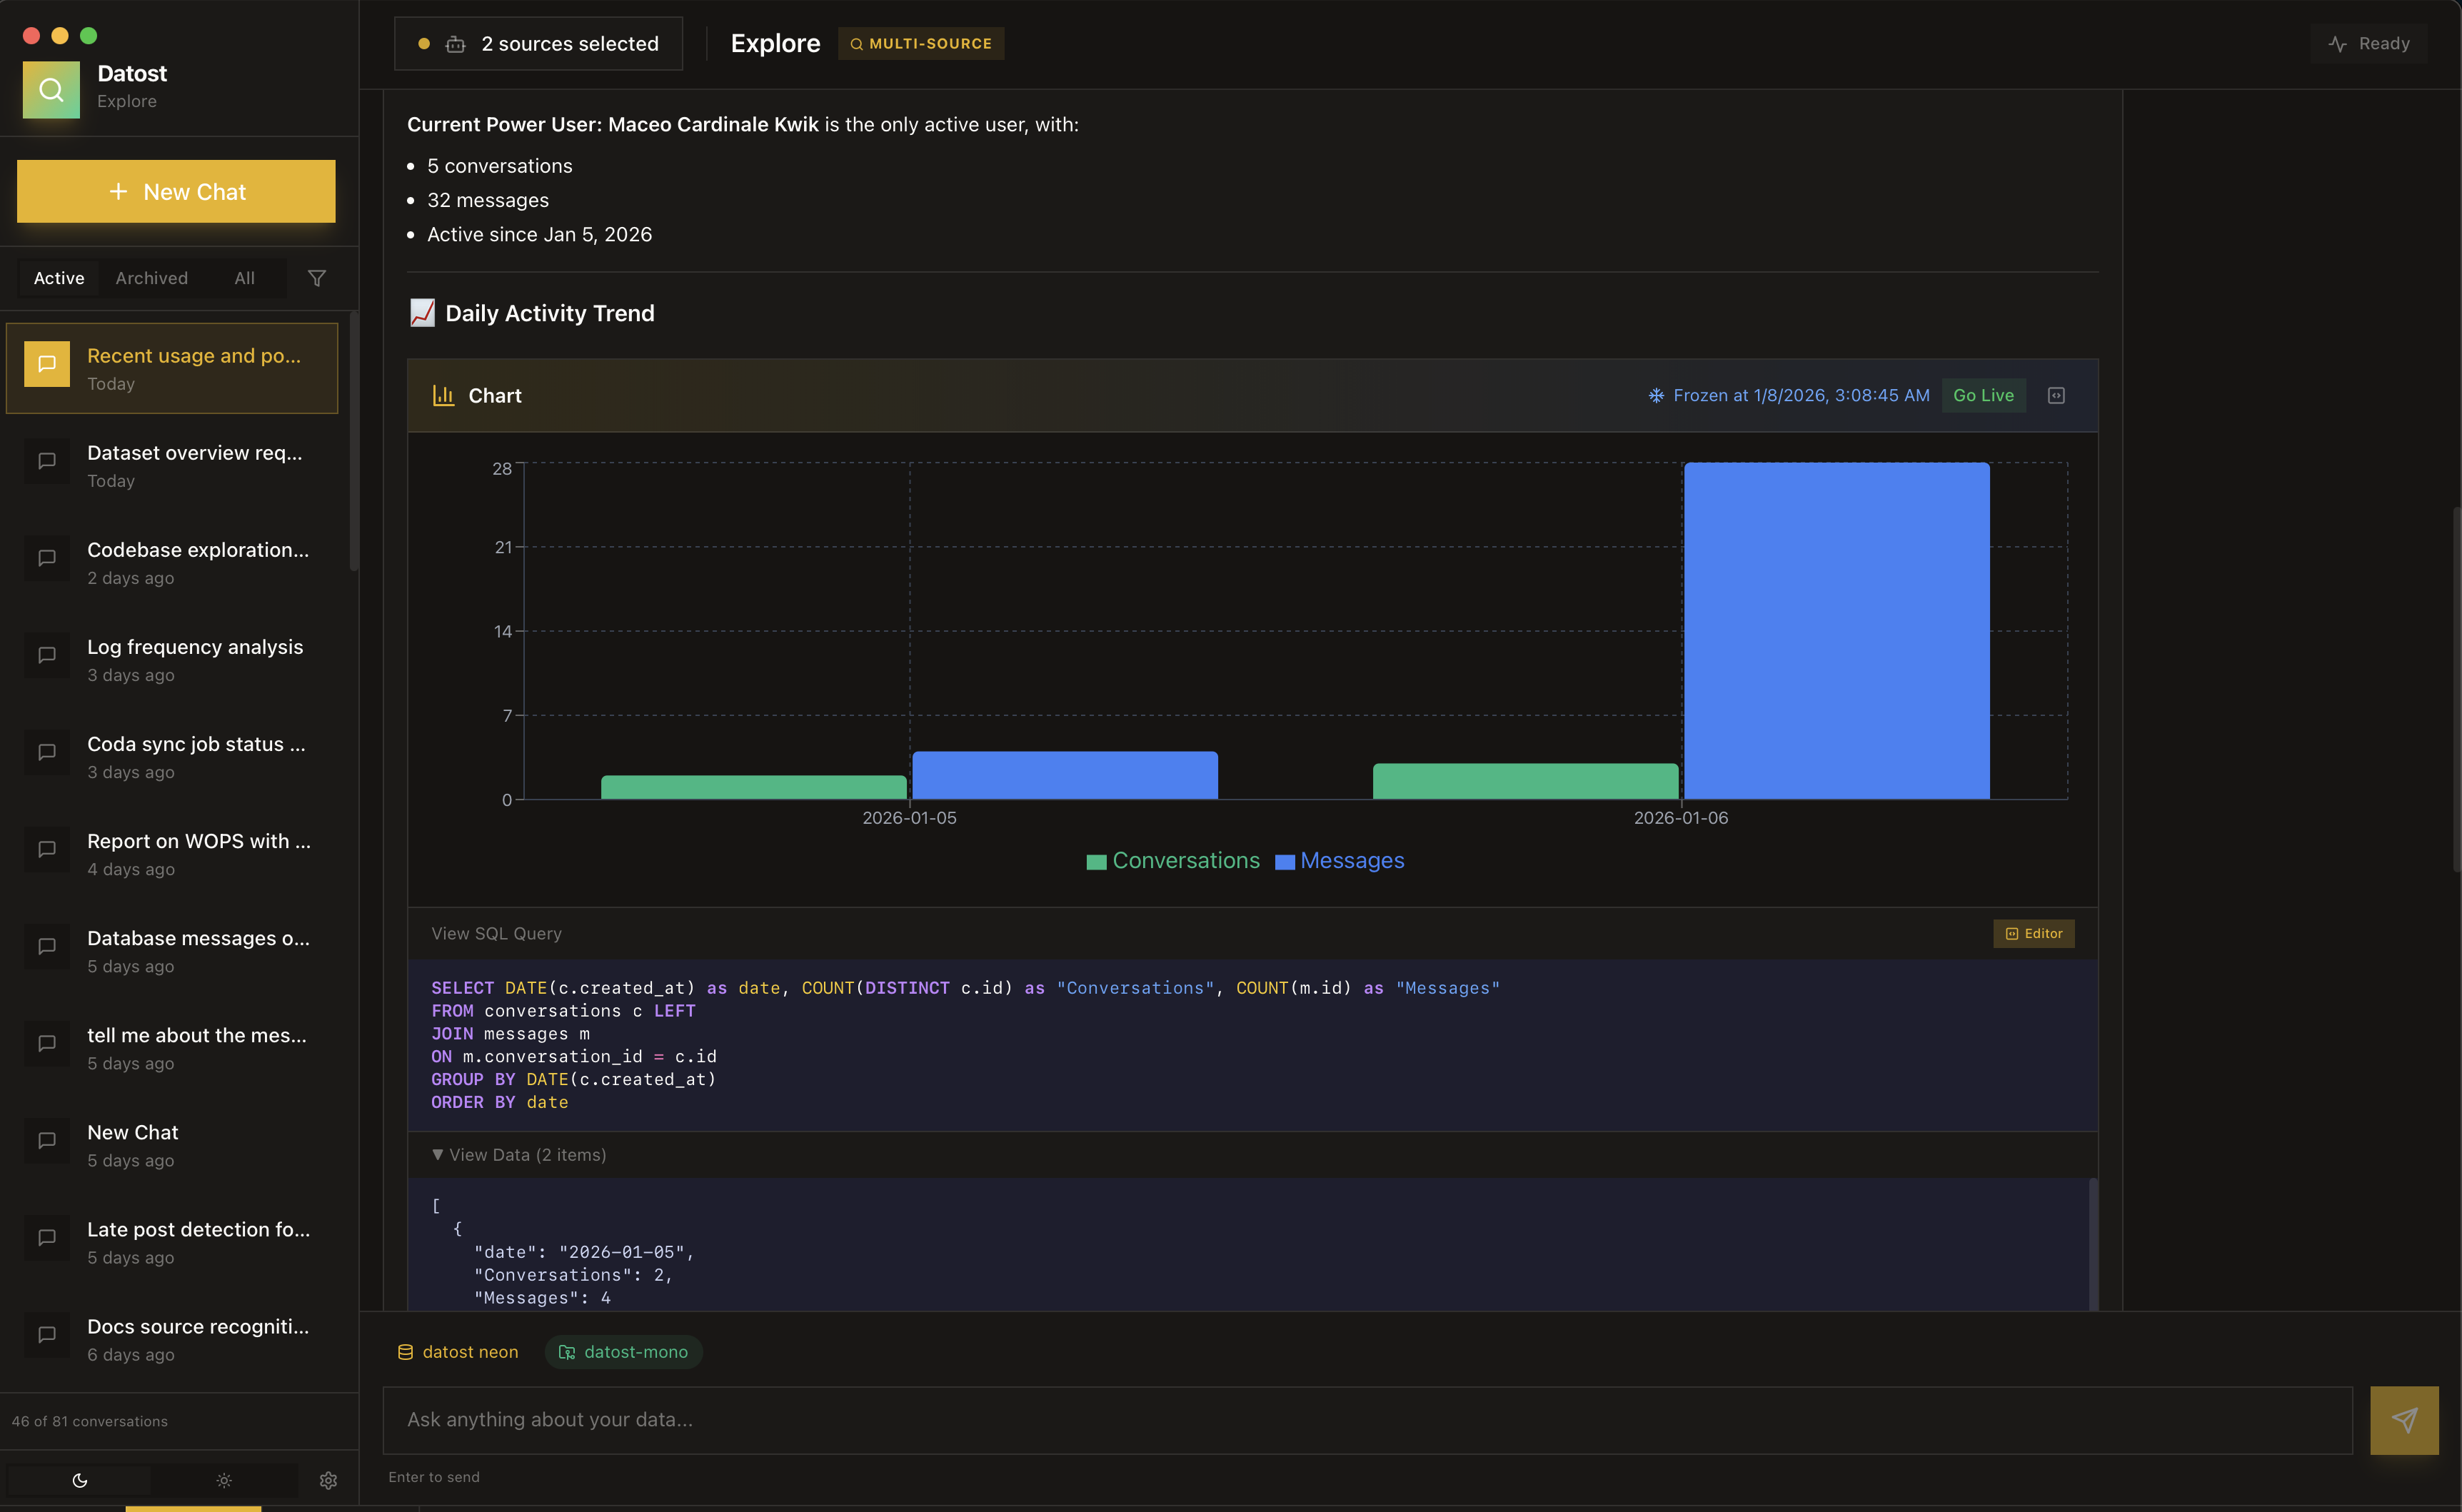Focus the Ask anything about your data input
The height and width of the screenshot is (1512, 2462).
[1367, 1420]
